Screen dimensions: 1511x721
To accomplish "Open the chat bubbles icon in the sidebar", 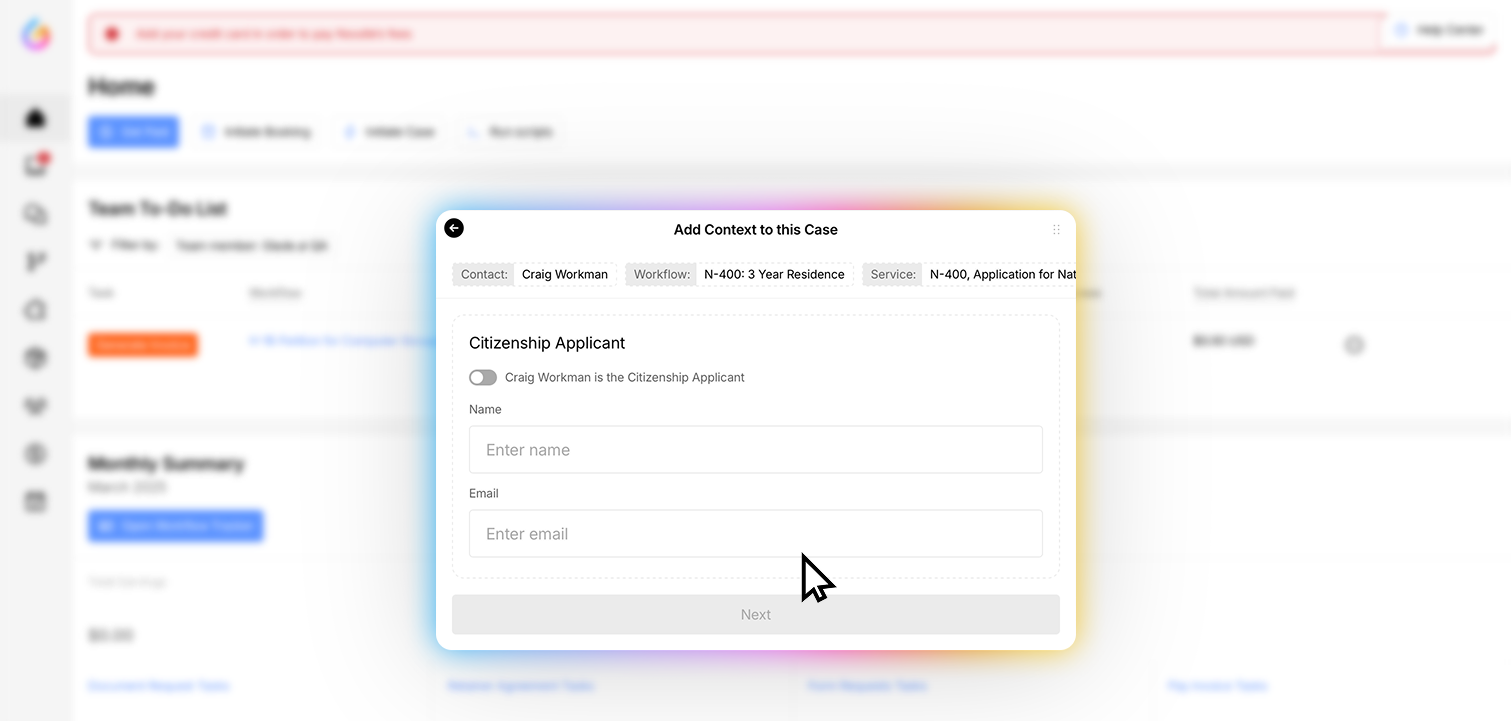I will (36, 214).
